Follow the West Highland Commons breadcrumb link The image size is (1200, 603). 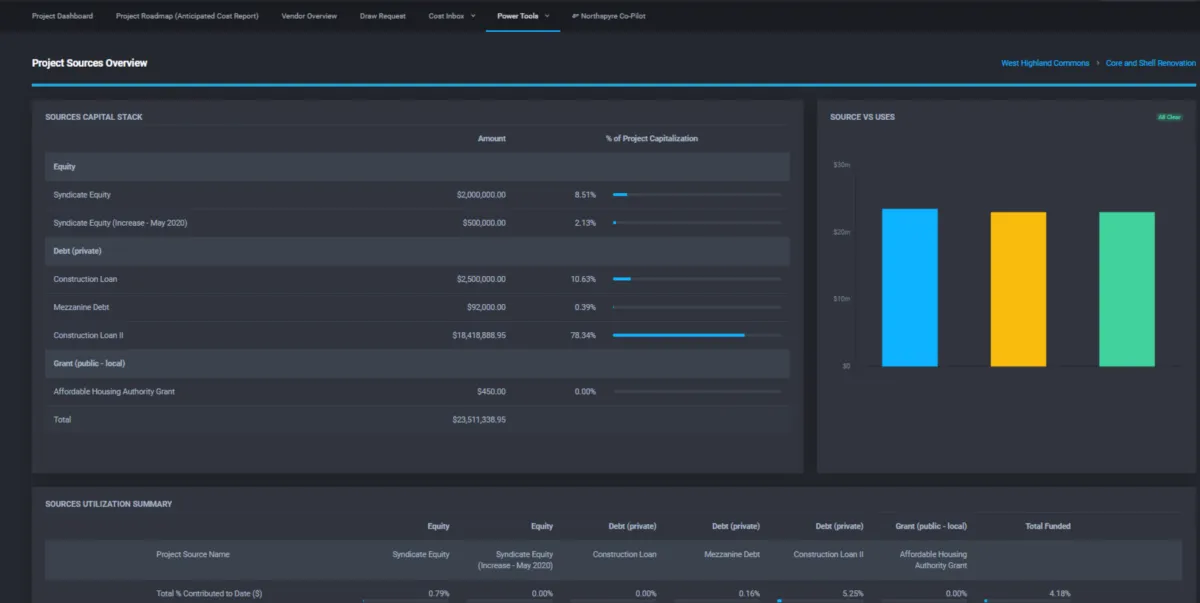click(1045, 63)
